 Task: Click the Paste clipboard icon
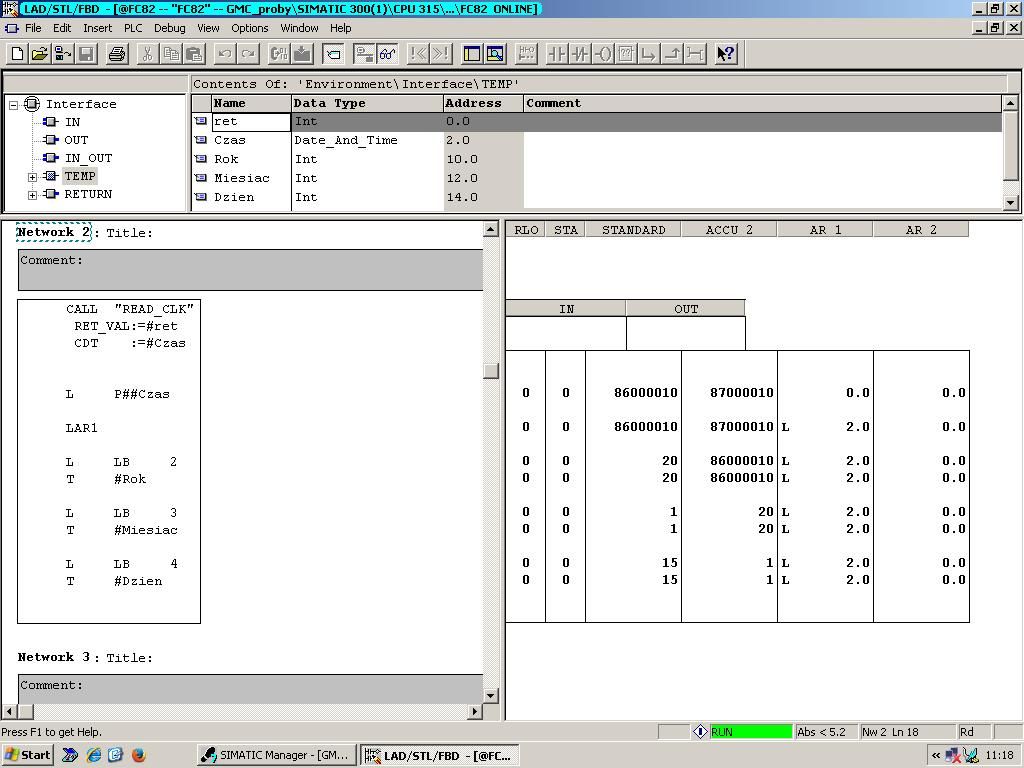[x=194, y=54]
